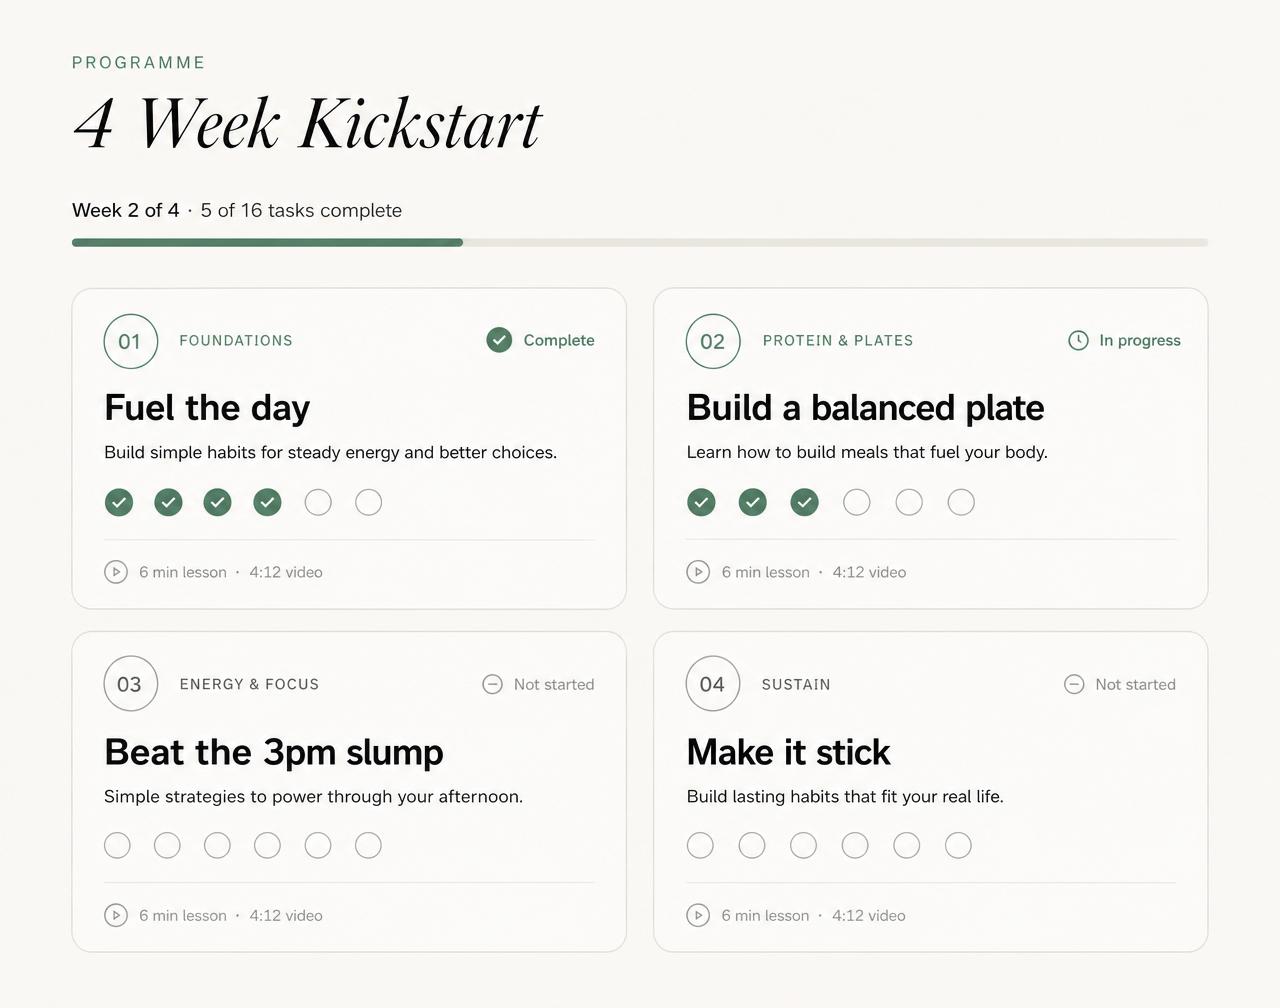Check the second task in Make it stick
The width and height of the screenshot is (1280, 1008).
752,845
